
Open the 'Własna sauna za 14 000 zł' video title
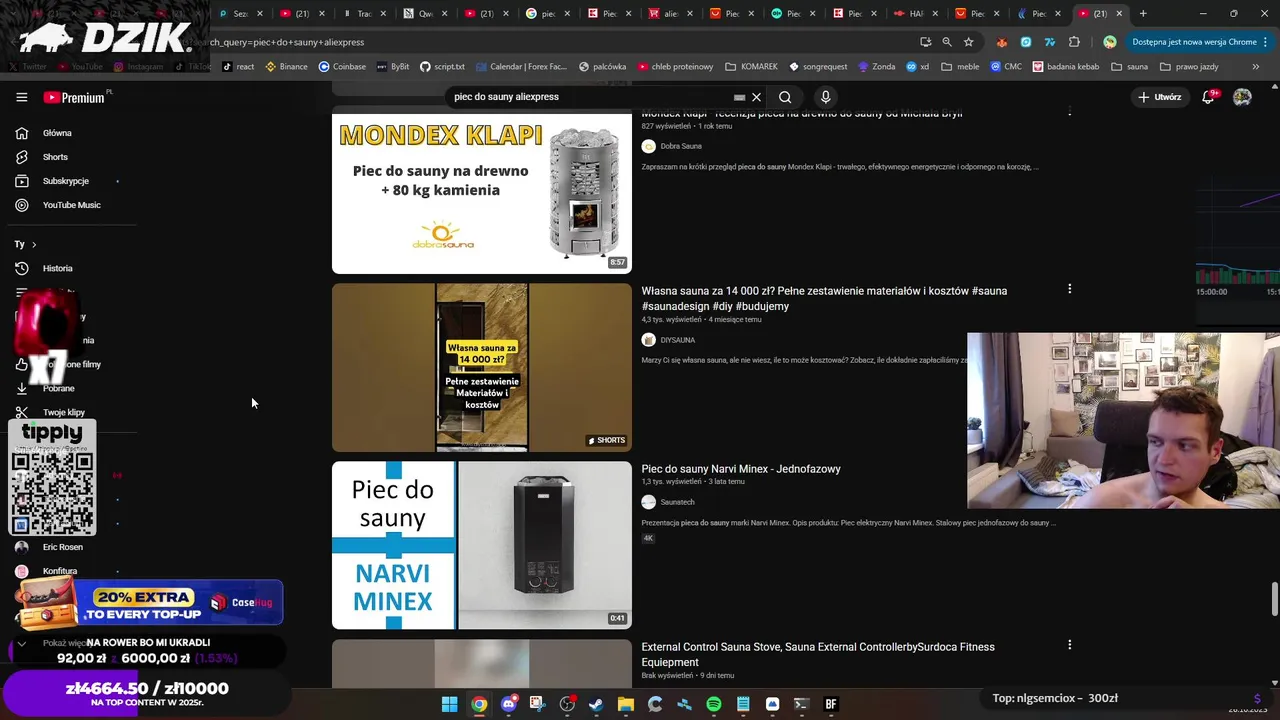(x=824, y=298)
